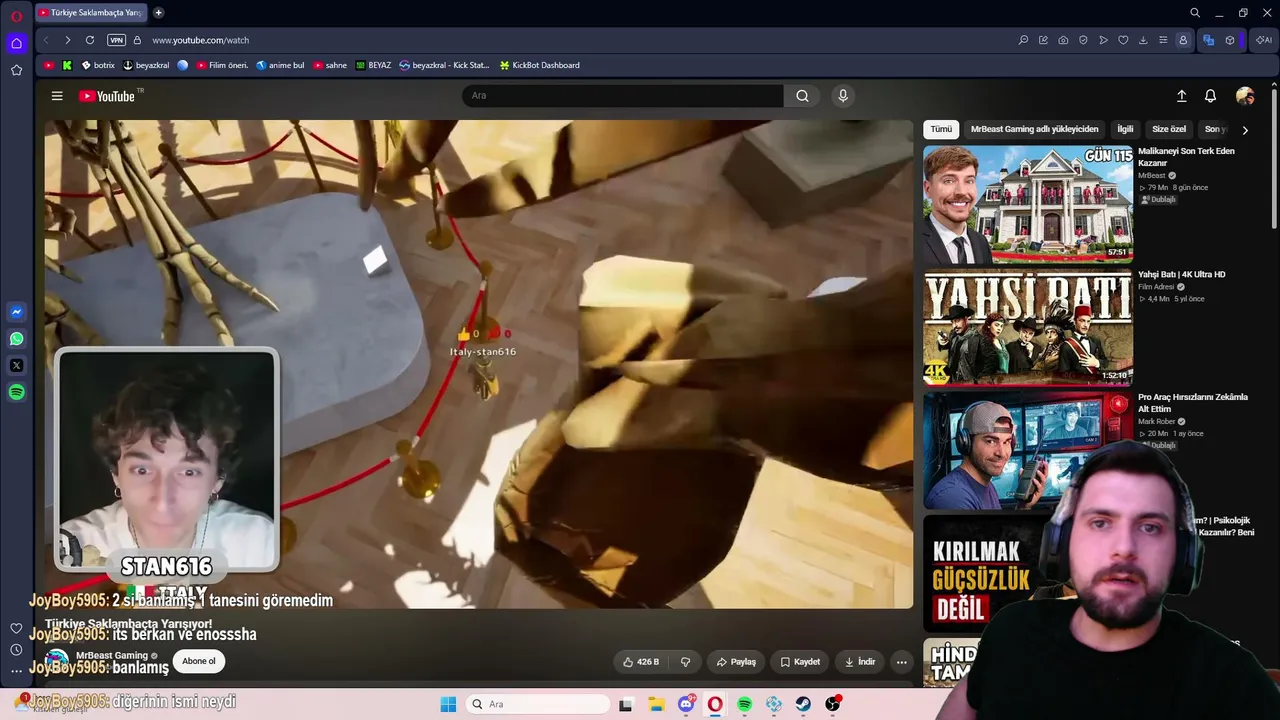The height and width of the screenshot is (720, 1280).
Task: Select the Tümü filter chip
Action: click(x=941, y=129)
